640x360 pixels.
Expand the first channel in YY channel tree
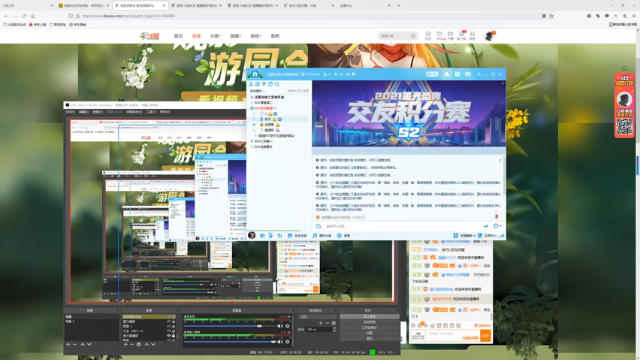pos(252,97)
